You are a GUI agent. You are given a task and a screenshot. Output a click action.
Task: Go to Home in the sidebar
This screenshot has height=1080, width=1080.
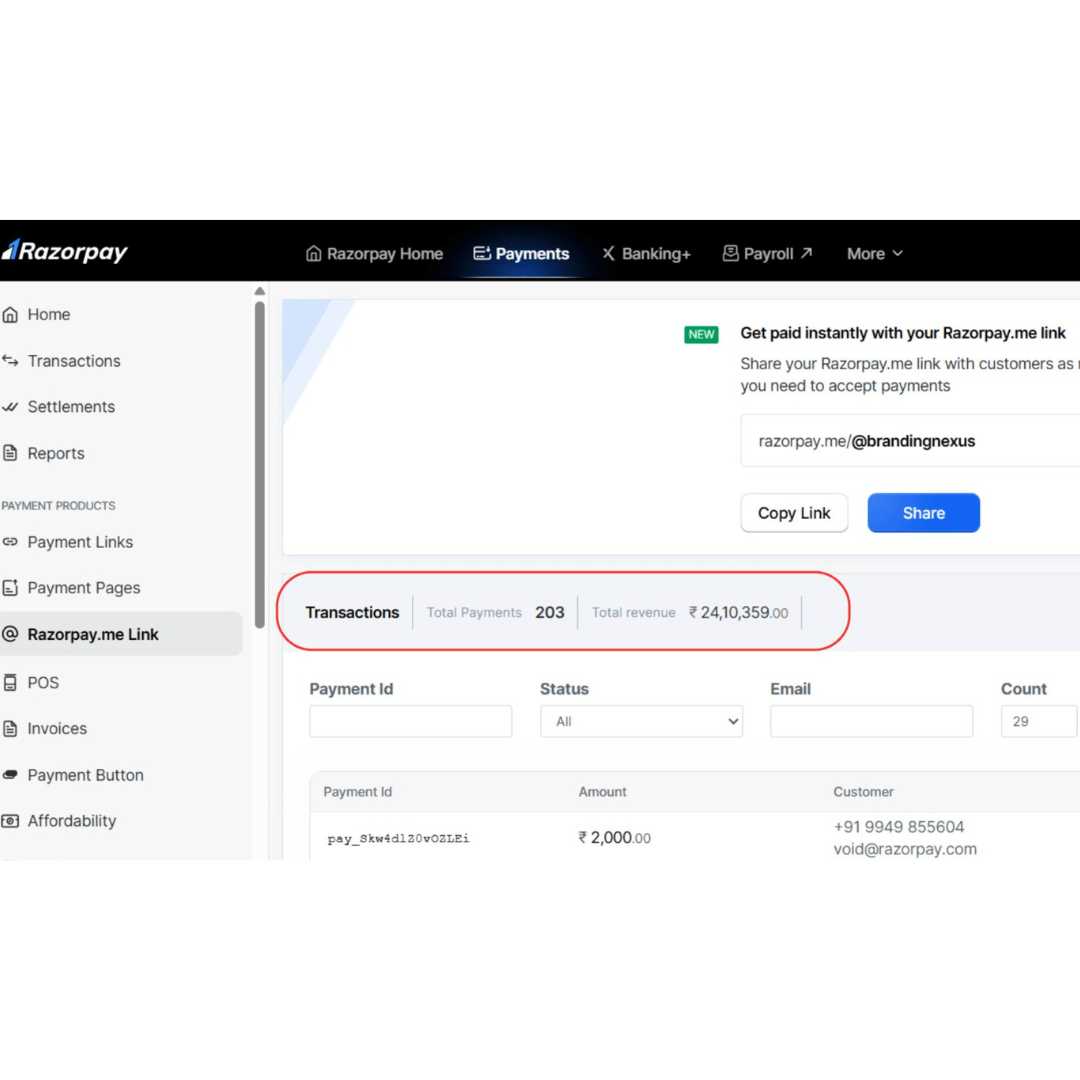49,315
